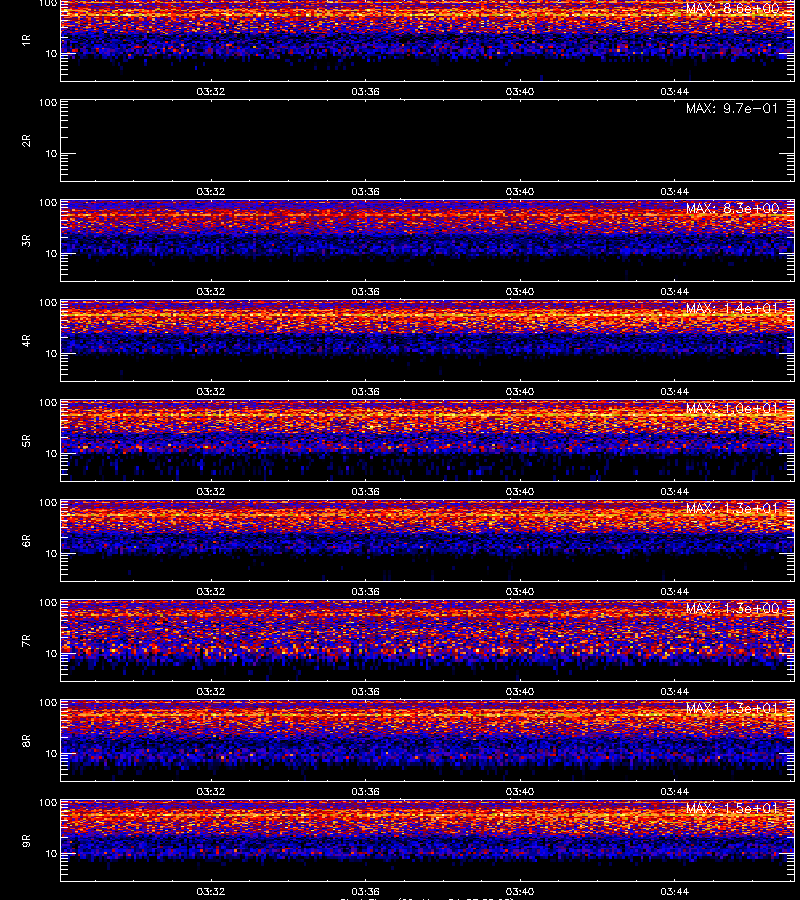This screenshot has width=800, height=900.
Task: Click the 100 y-axis tick label of panel 7R
Action: [48, 603]
